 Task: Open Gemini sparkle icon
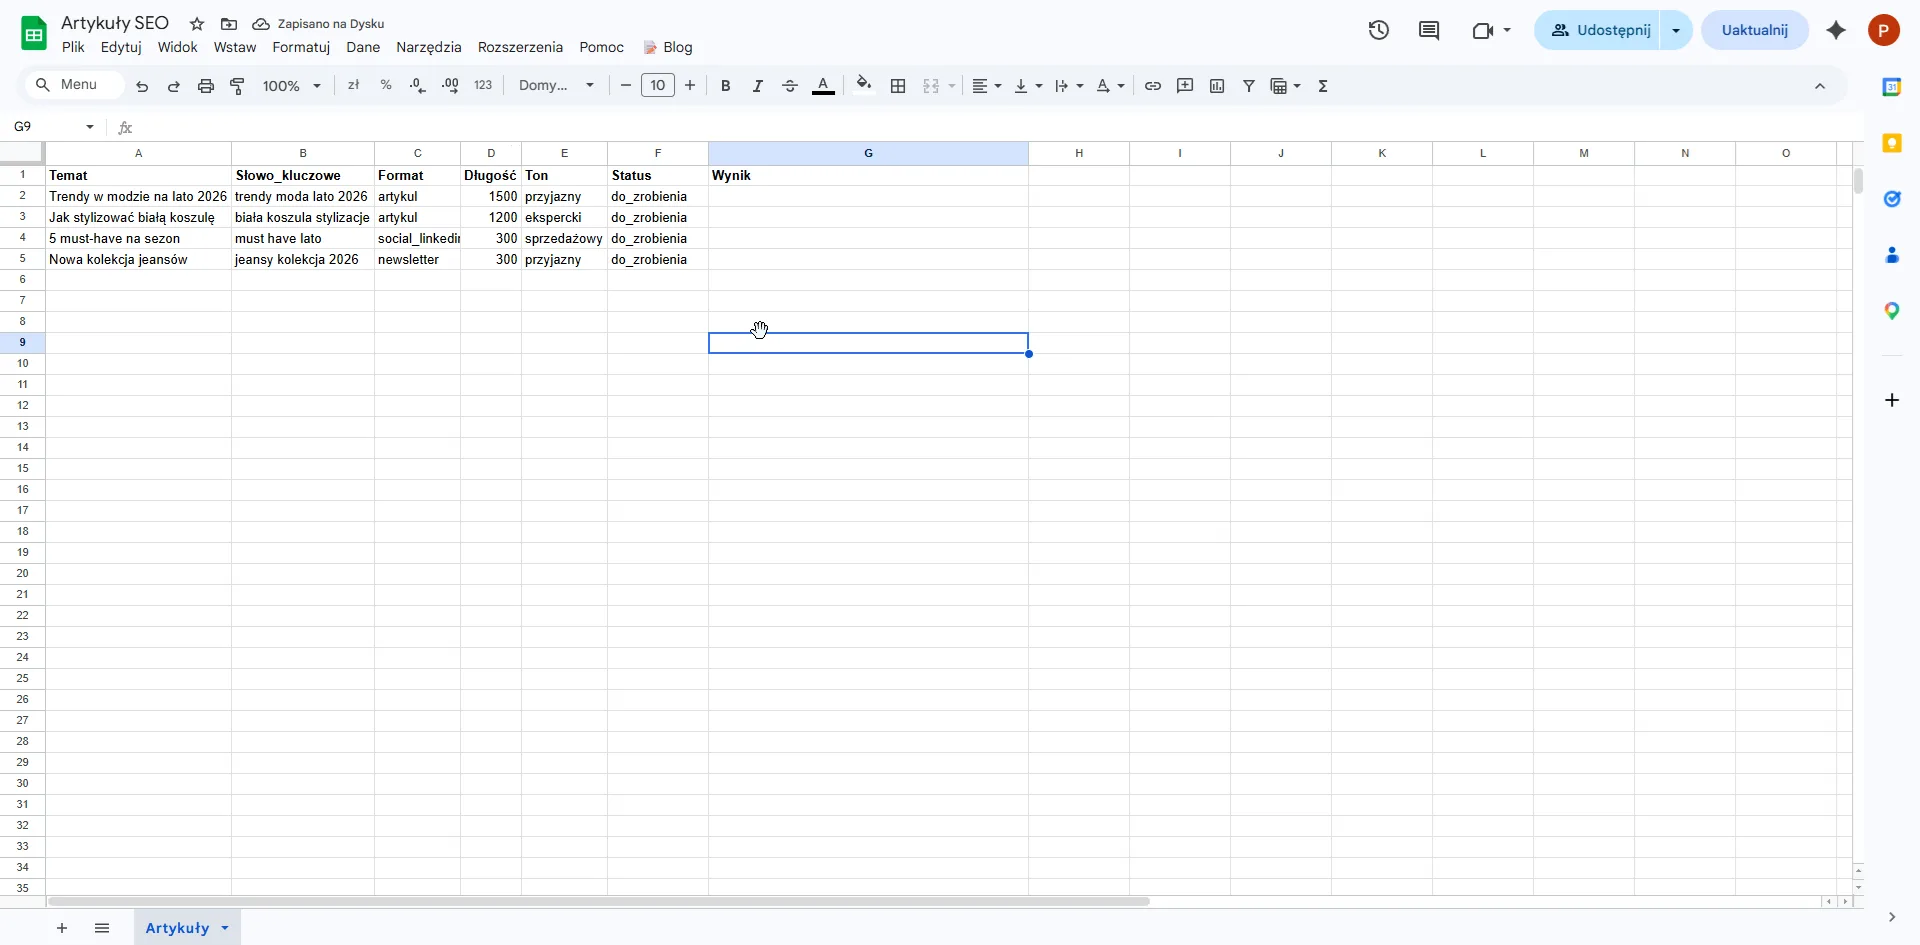coord(1836,30)
